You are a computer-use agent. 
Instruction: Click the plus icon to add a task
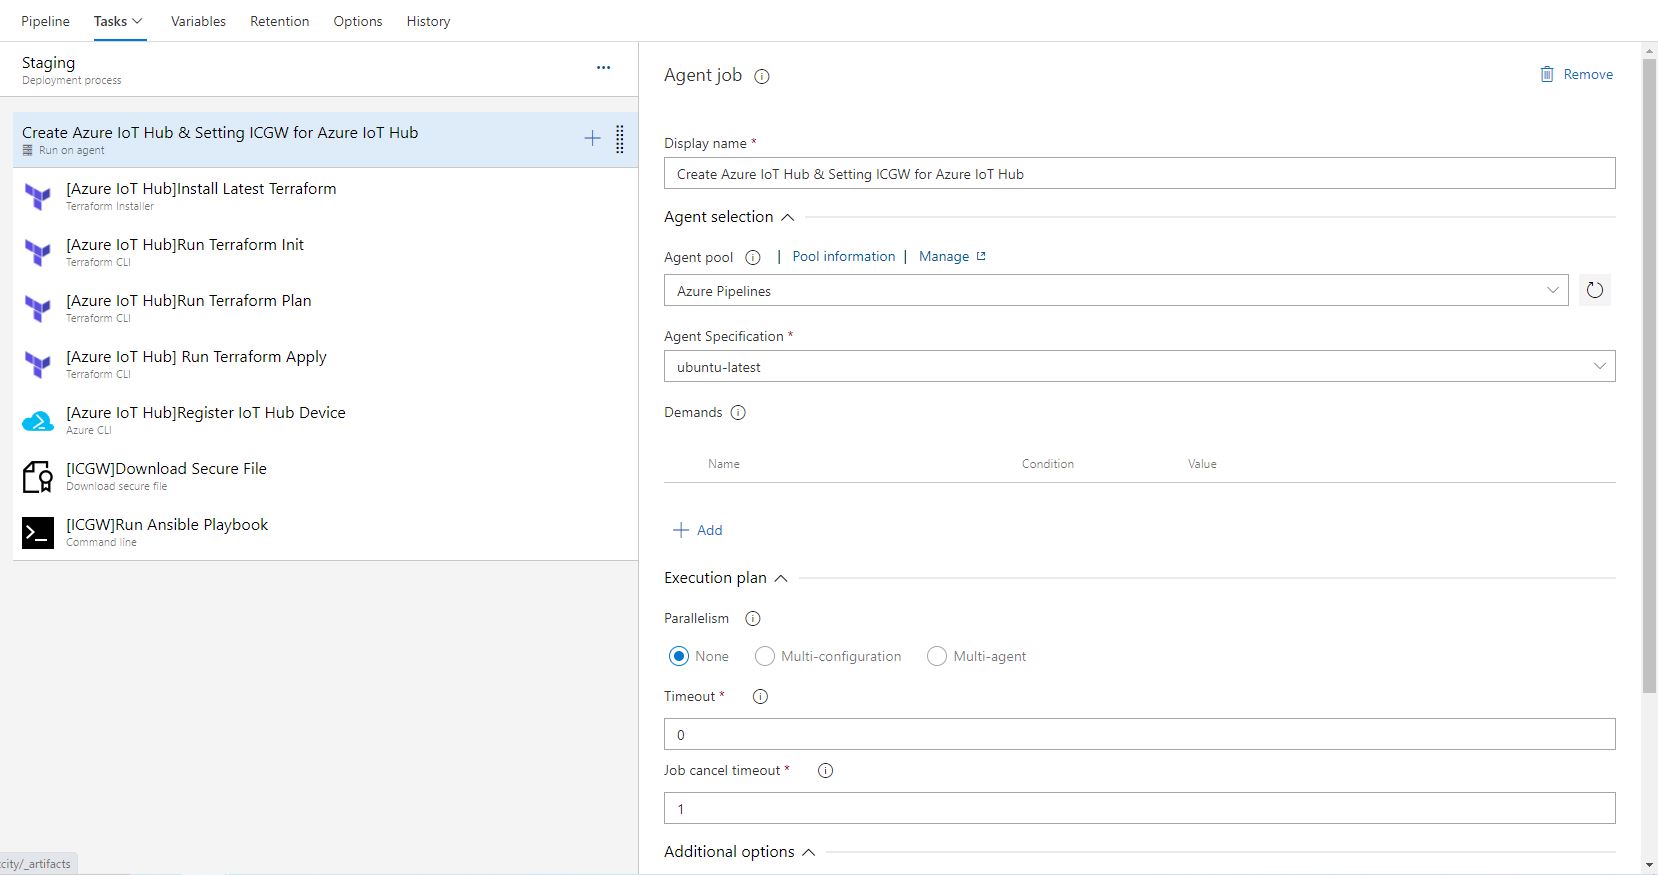click(592, 139)
